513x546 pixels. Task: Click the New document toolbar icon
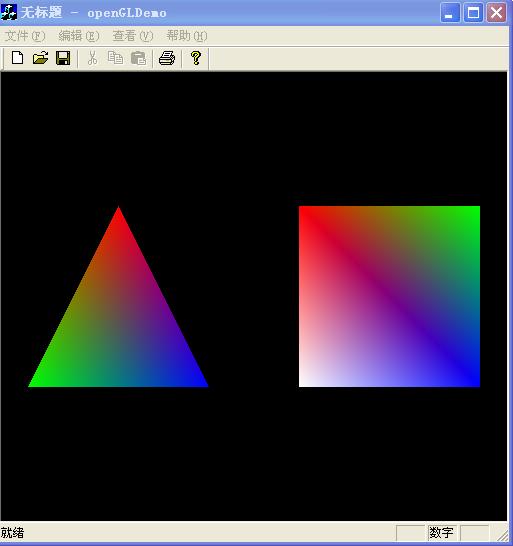[17, 58]
